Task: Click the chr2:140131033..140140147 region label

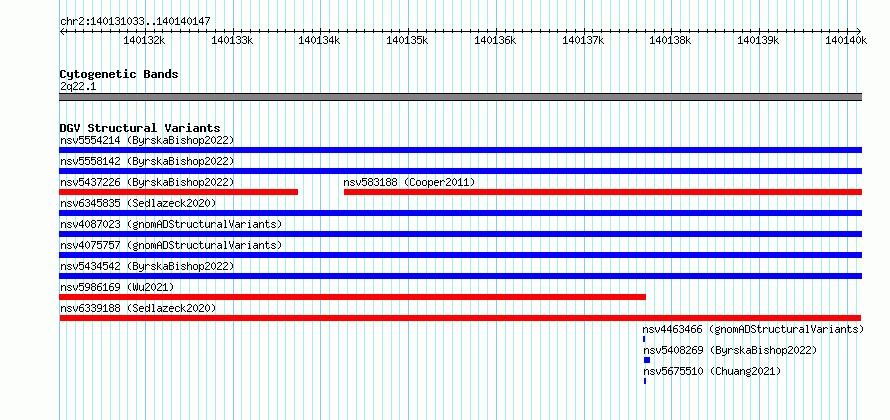Action: [135, 22]
